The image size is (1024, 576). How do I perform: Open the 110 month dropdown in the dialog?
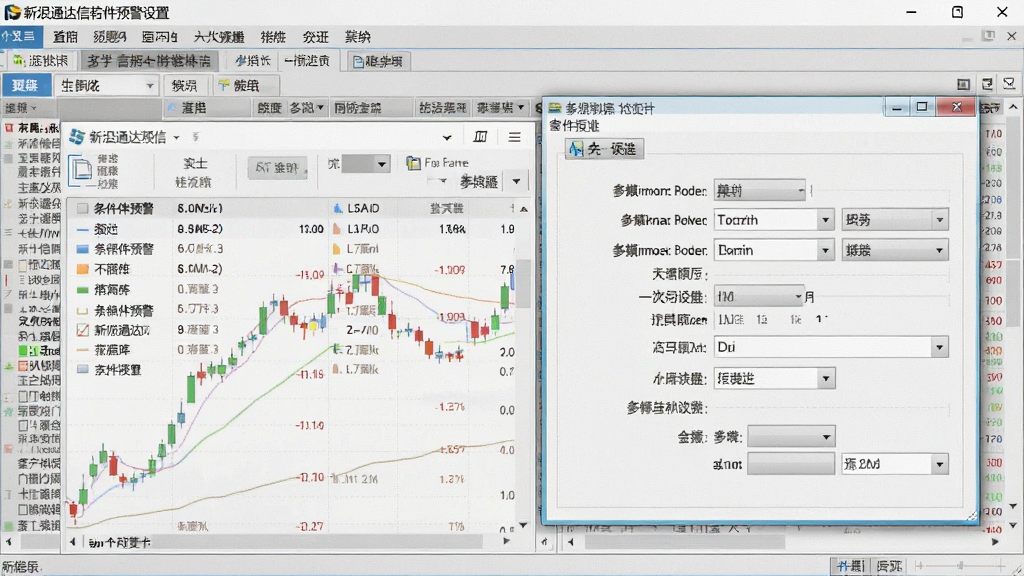coord(759,297)
